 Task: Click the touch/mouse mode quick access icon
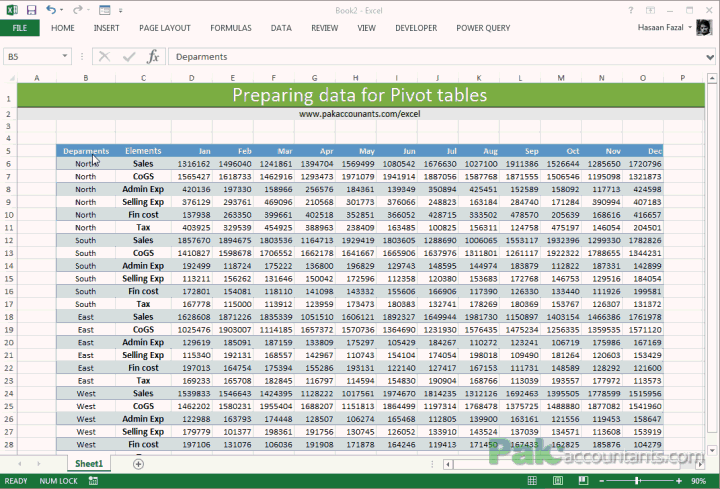[105, 10]
